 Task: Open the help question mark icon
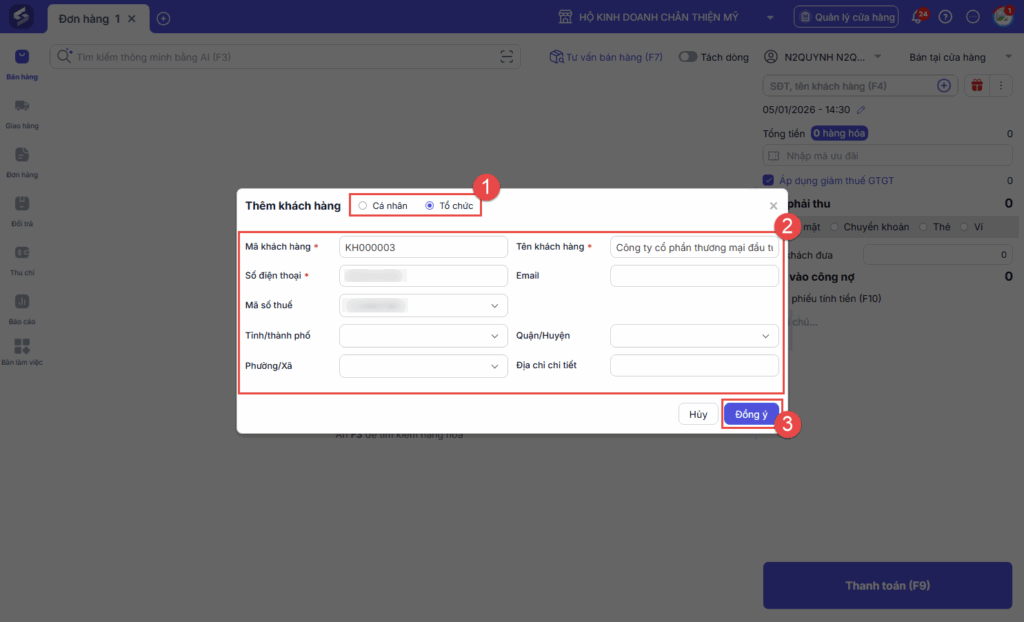point(945,17)
